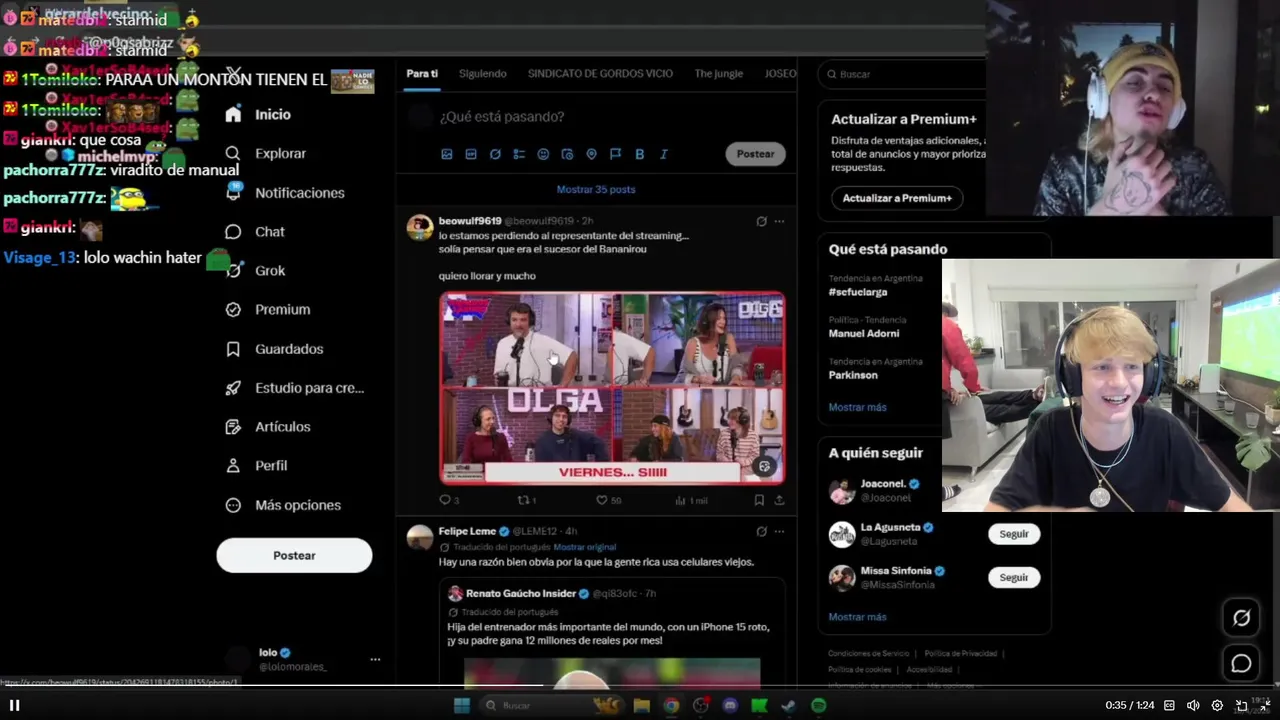Image resolution: width=1280 pixels, height=720 pixels.
Task: Seek on the video progress bar
Action: (x=640, y=686)
